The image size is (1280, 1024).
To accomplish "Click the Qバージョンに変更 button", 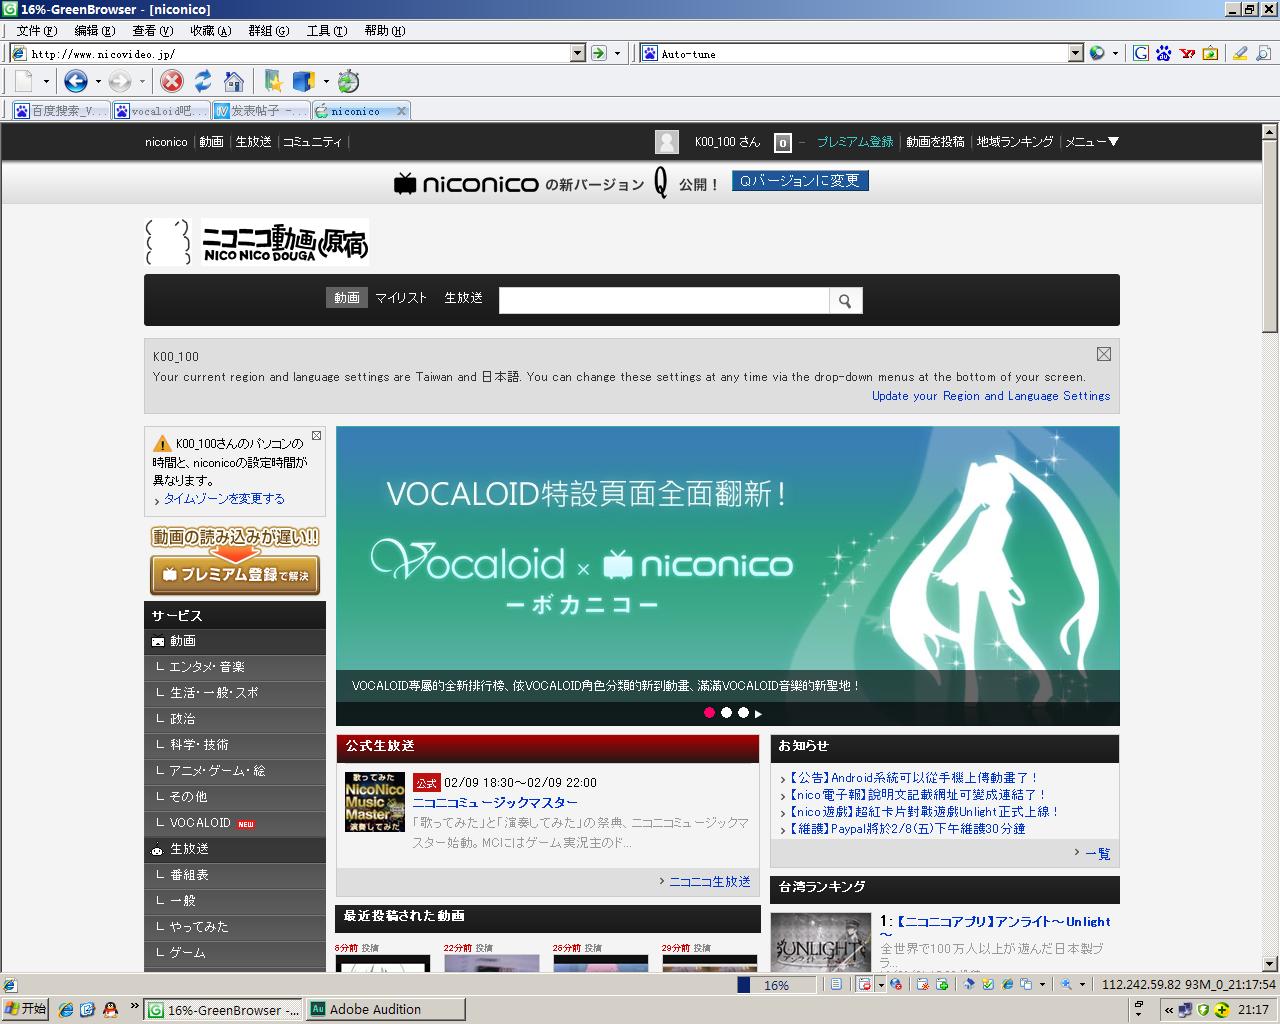I will pos(800,181).
